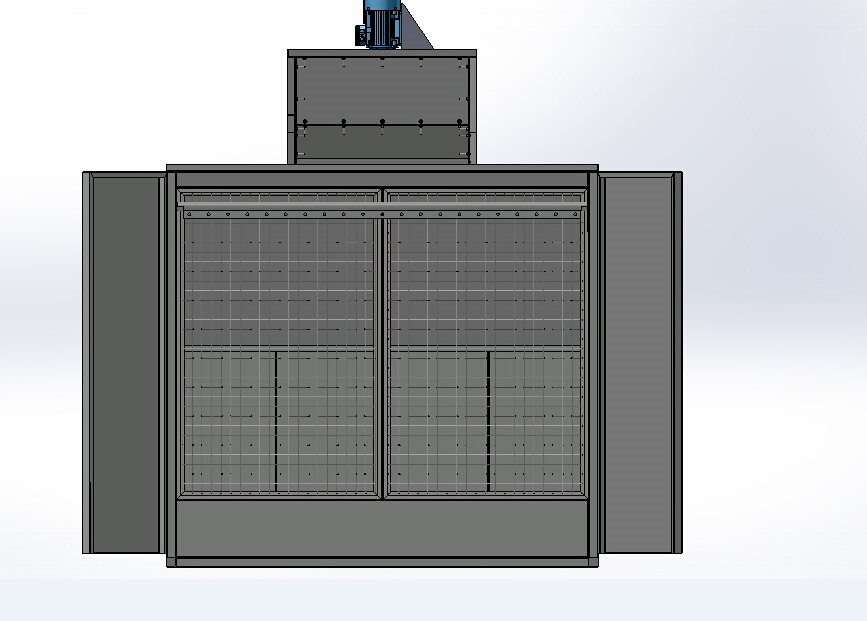Select the upper-left filter grid panel
The image size is (867, 621).
coord(279,283)
